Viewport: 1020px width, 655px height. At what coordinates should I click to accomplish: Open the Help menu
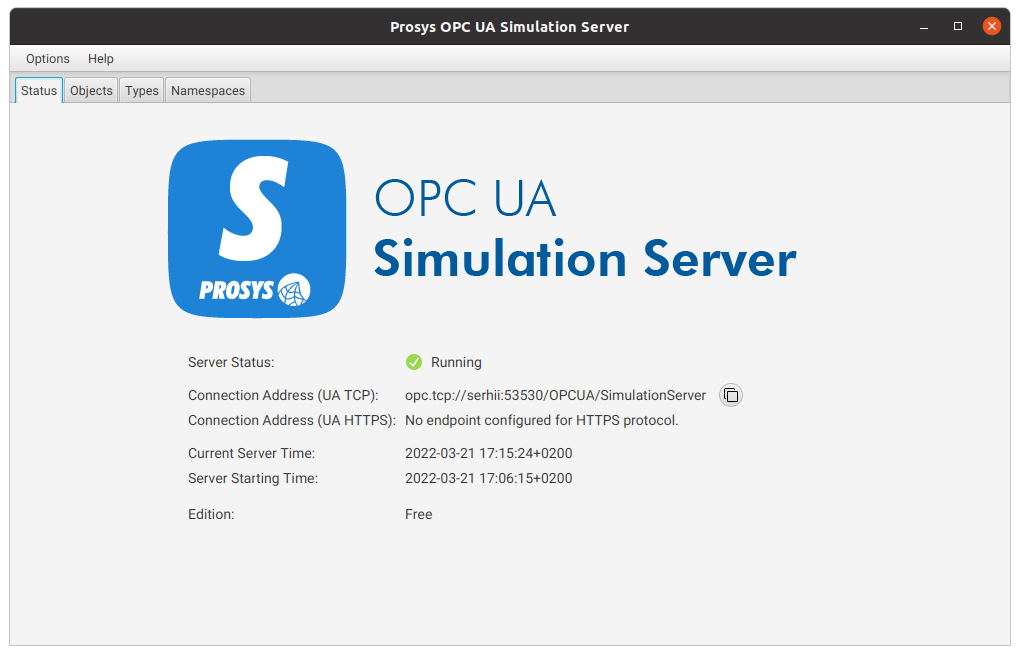[101, 59]
